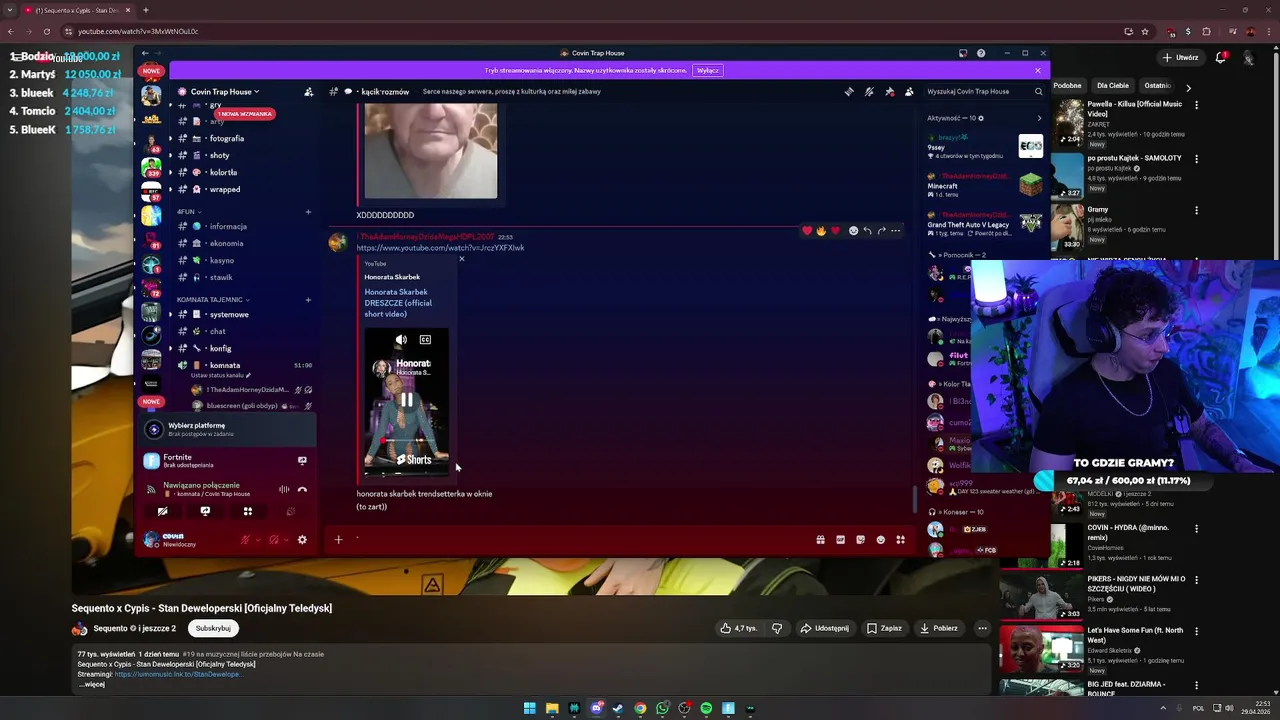Open the Discord help question mark icon
The height and width of the screenshot is (720, 1280).
[x=981, y=53]
